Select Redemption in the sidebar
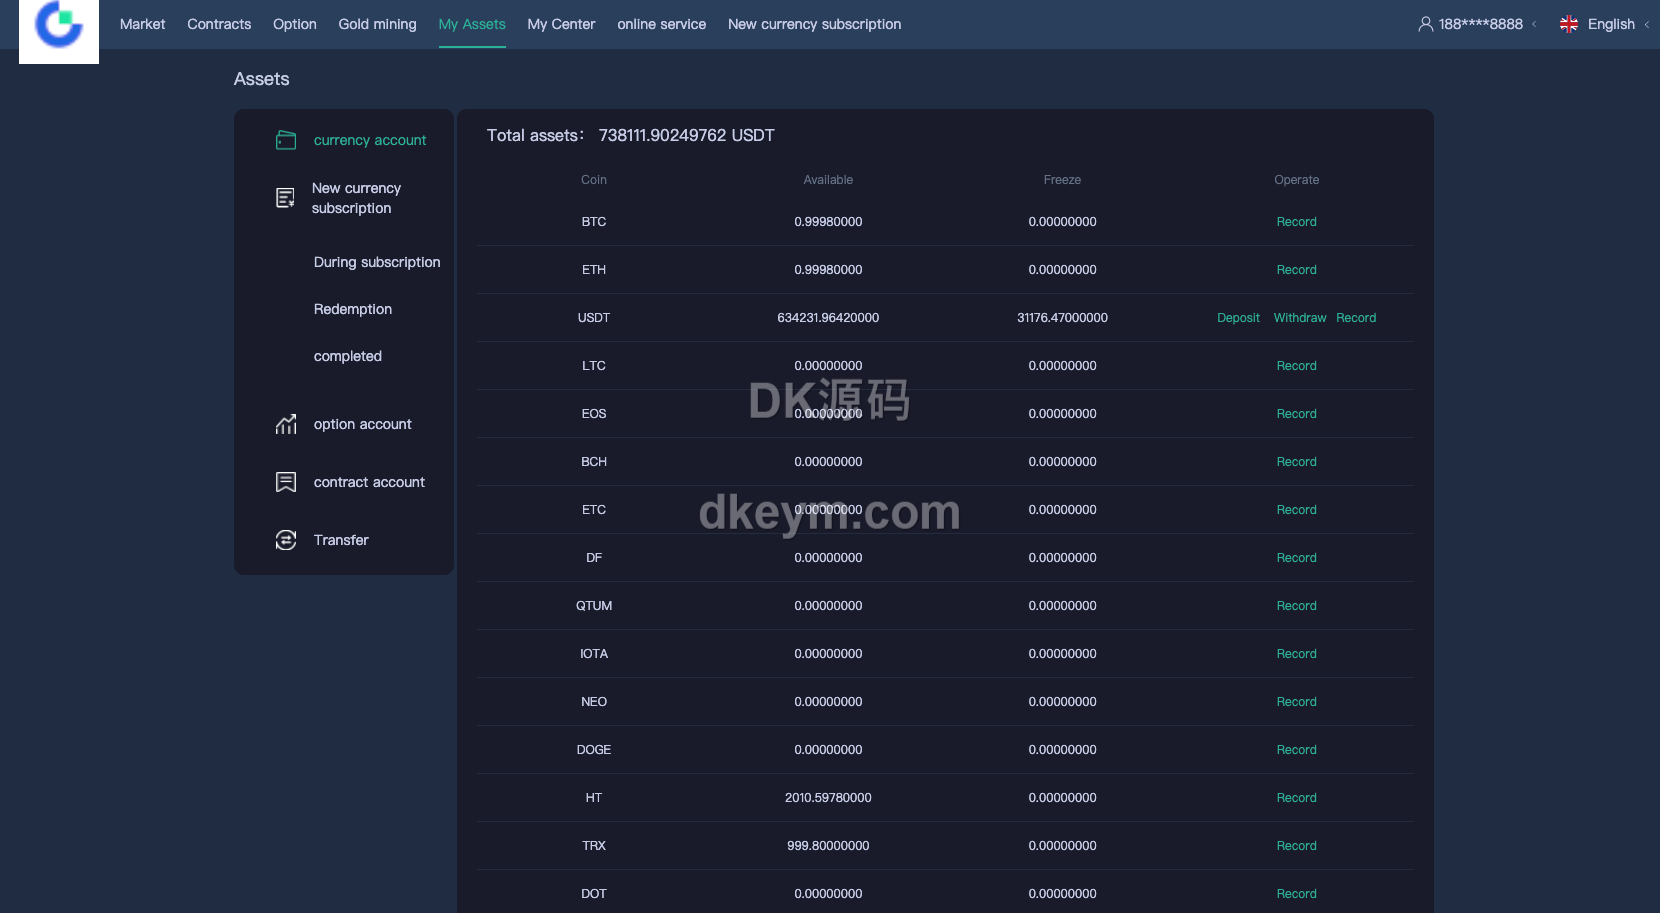This screenshot has height=913, width=1660. tap(352, 309)
